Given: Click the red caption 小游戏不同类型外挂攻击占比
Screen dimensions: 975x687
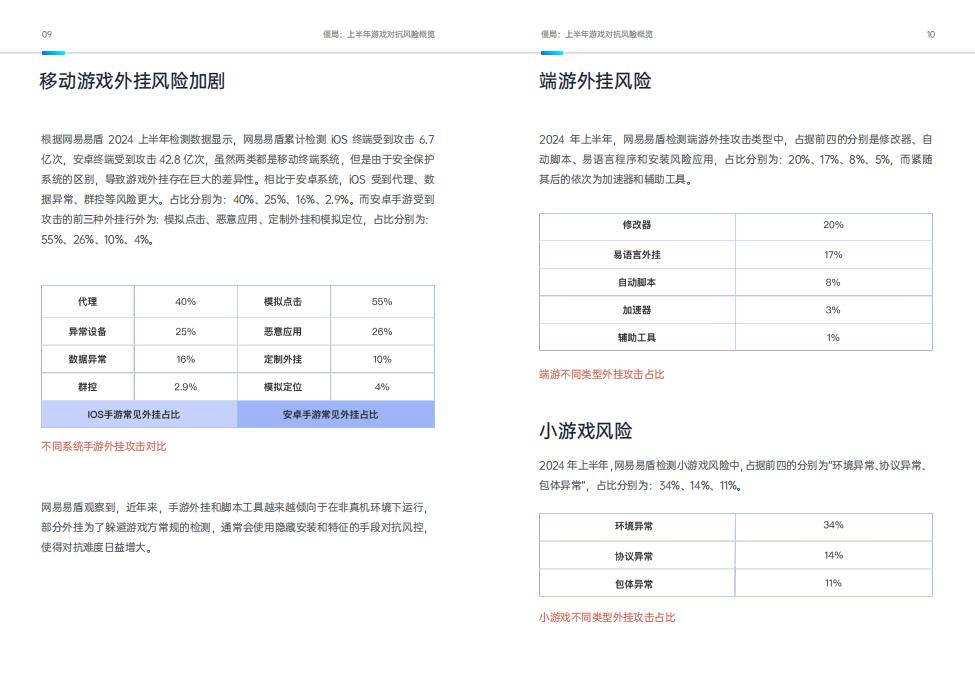Looking at the screenshot, I should click(607, 617).
